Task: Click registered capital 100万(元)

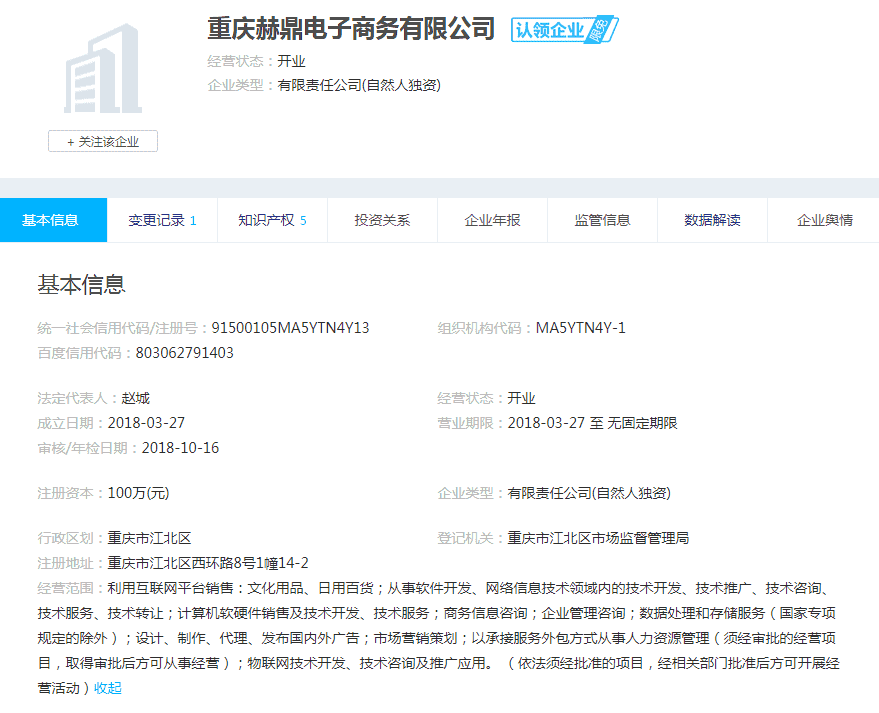Action: point(138,493)
